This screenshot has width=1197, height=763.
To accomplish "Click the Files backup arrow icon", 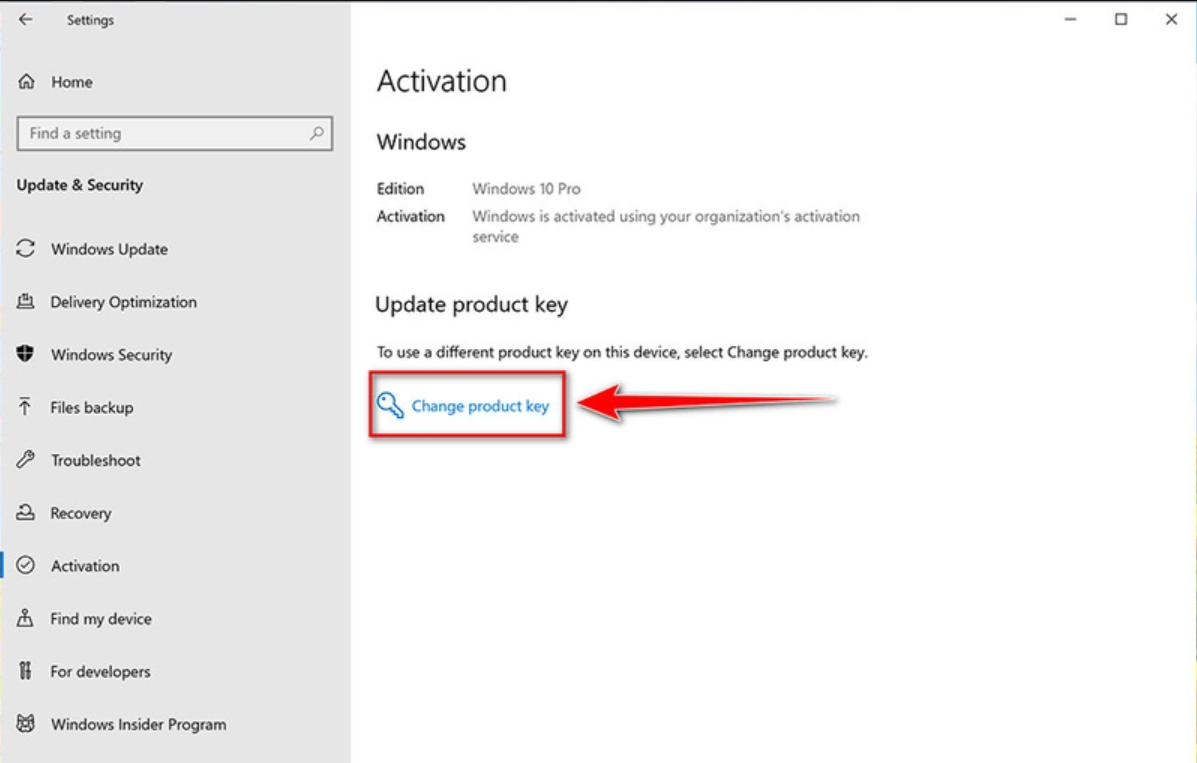I will [x=25, y=406].
